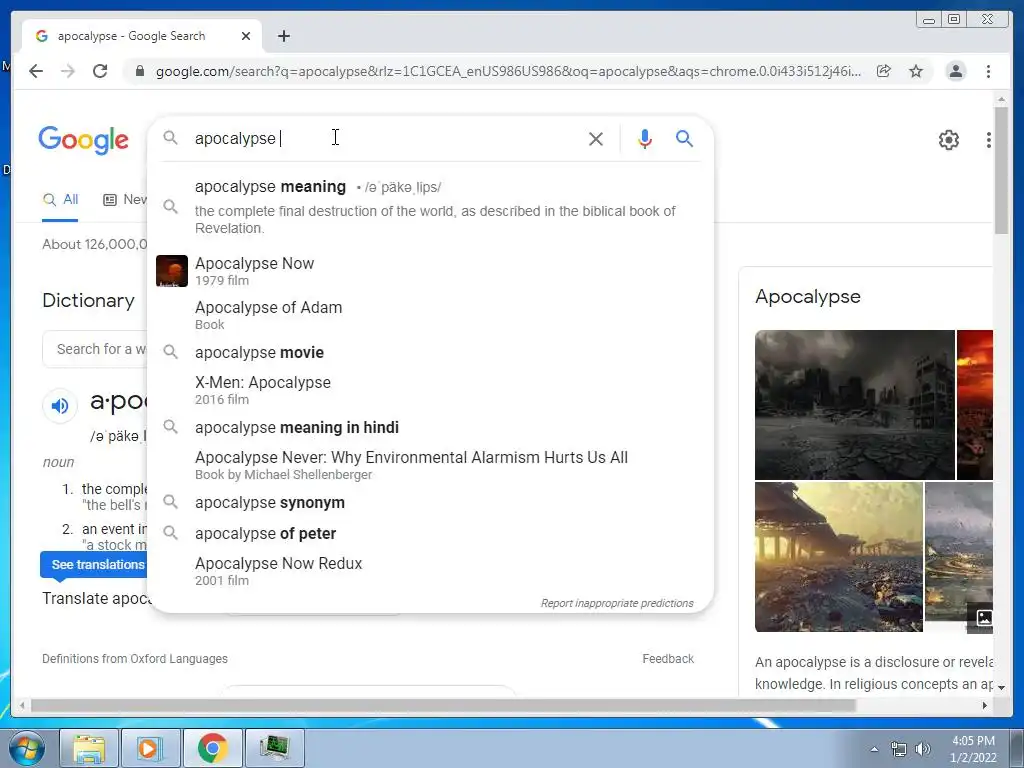Viewport: 1024px width, 768px height.
Task: Submit search with blue magnifier icon
Action: 684,138
